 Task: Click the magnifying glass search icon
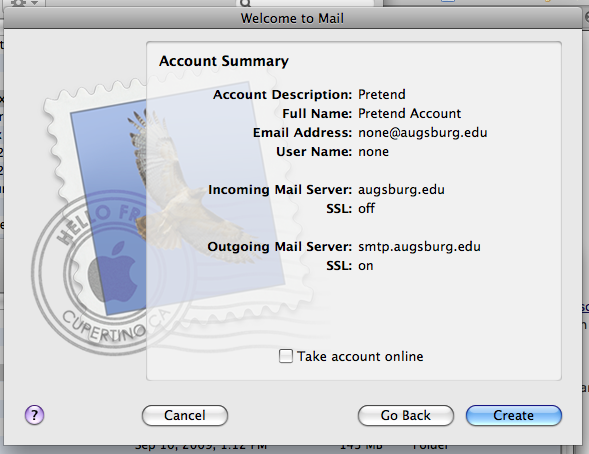tap(245, 3)
